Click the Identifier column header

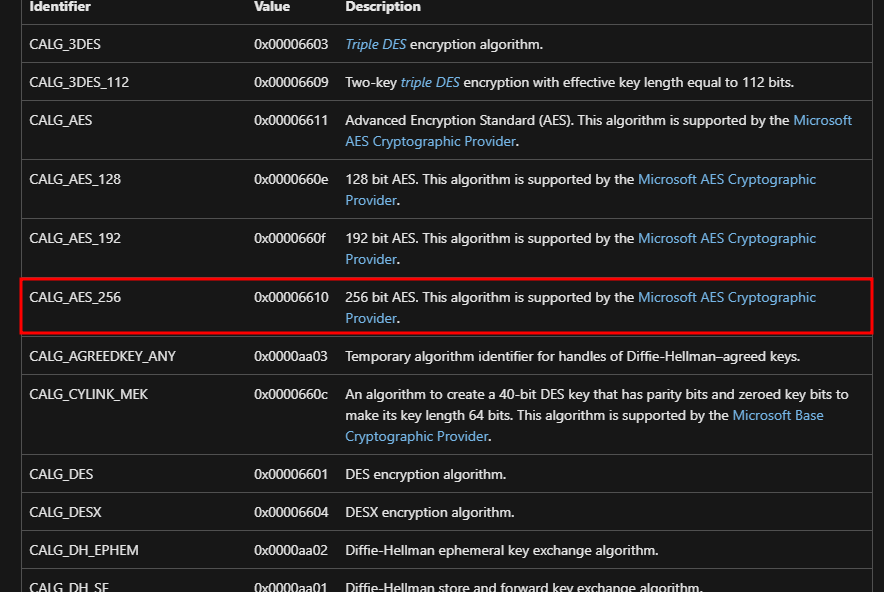(x=60, y=7)
